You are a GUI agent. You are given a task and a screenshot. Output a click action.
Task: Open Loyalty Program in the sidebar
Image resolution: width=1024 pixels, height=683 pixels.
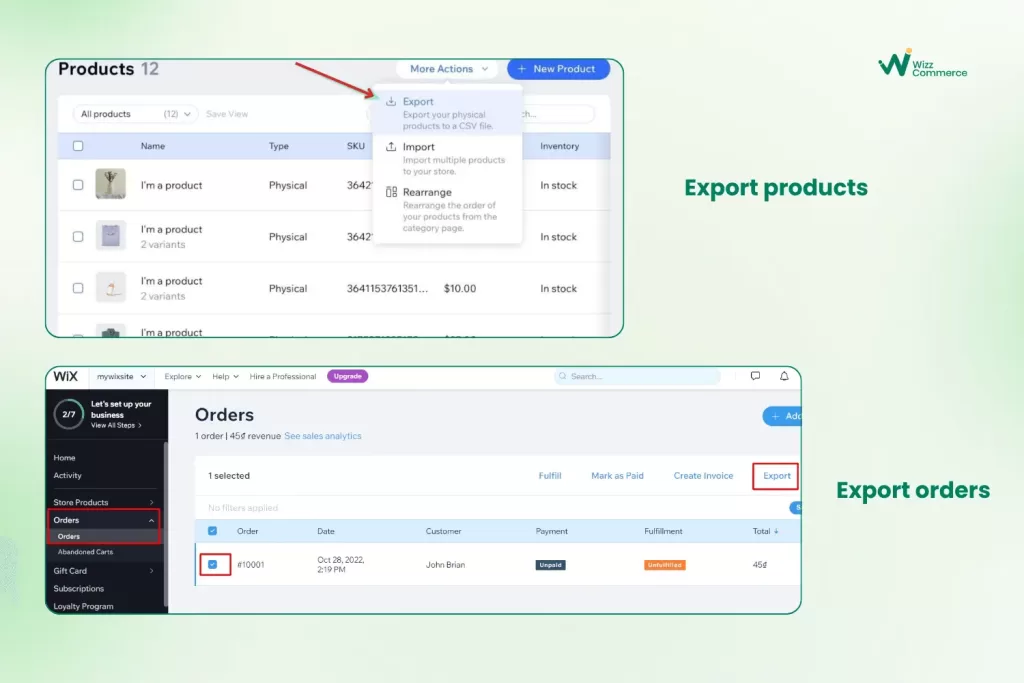tap(83, 606)
